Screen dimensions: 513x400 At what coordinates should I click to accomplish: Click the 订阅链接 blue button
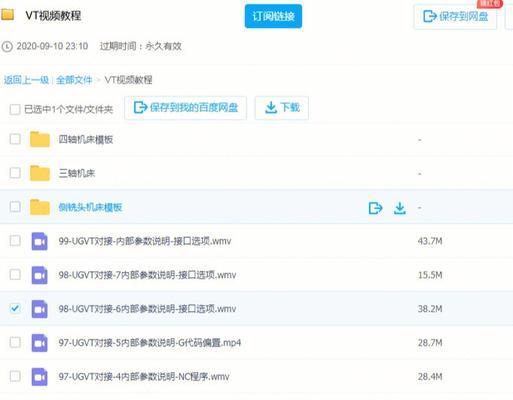[273, 16]
